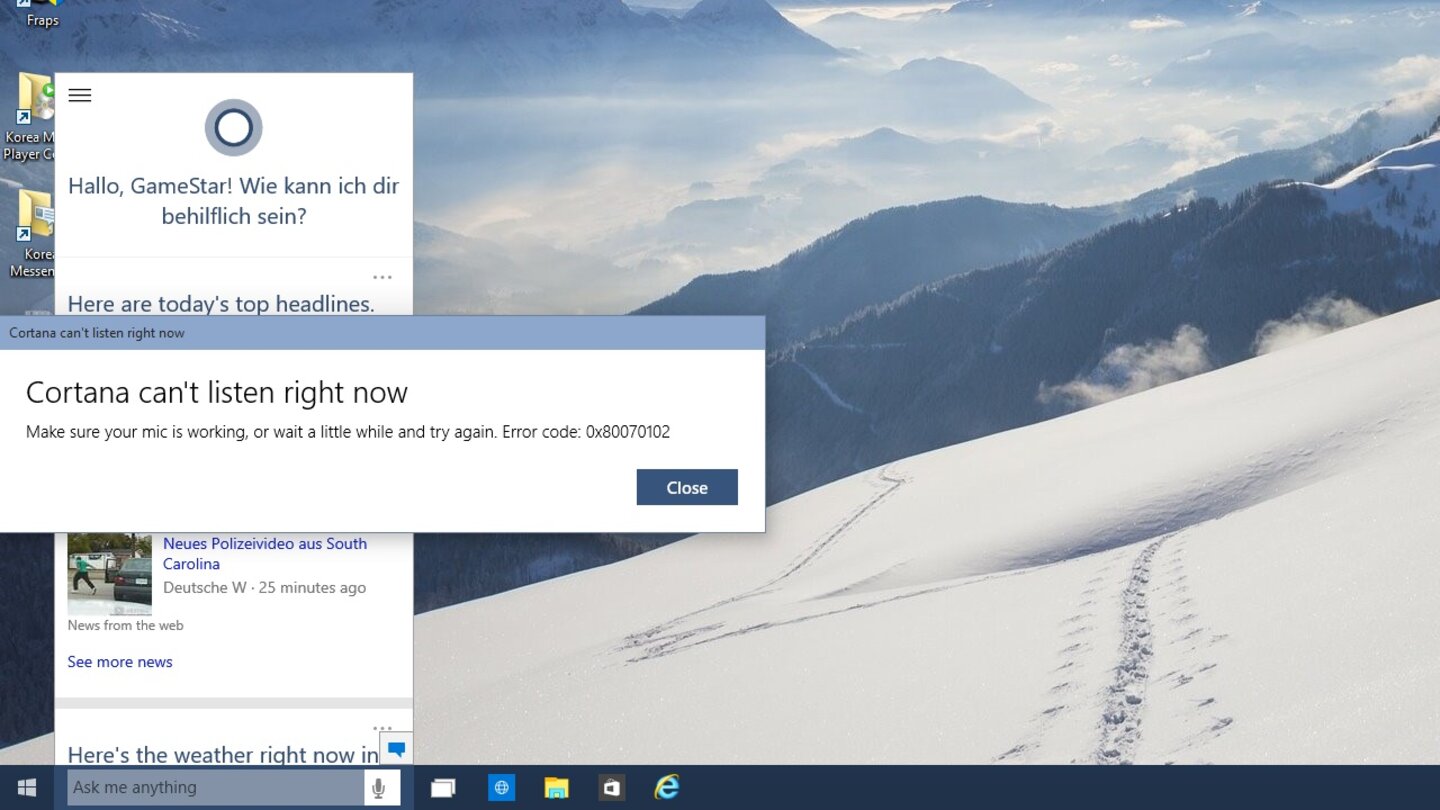This screenshot has height=810, width=1440.
Task: Click the error code message text
Action: 348,432
